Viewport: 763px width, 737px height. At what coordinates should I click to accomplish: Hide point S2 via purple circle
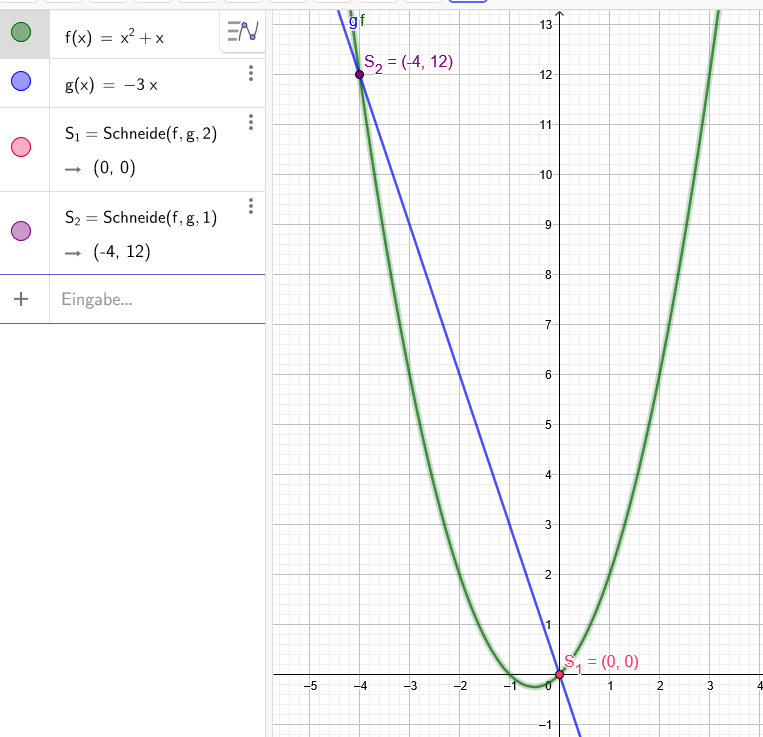[x=21, y=231]
